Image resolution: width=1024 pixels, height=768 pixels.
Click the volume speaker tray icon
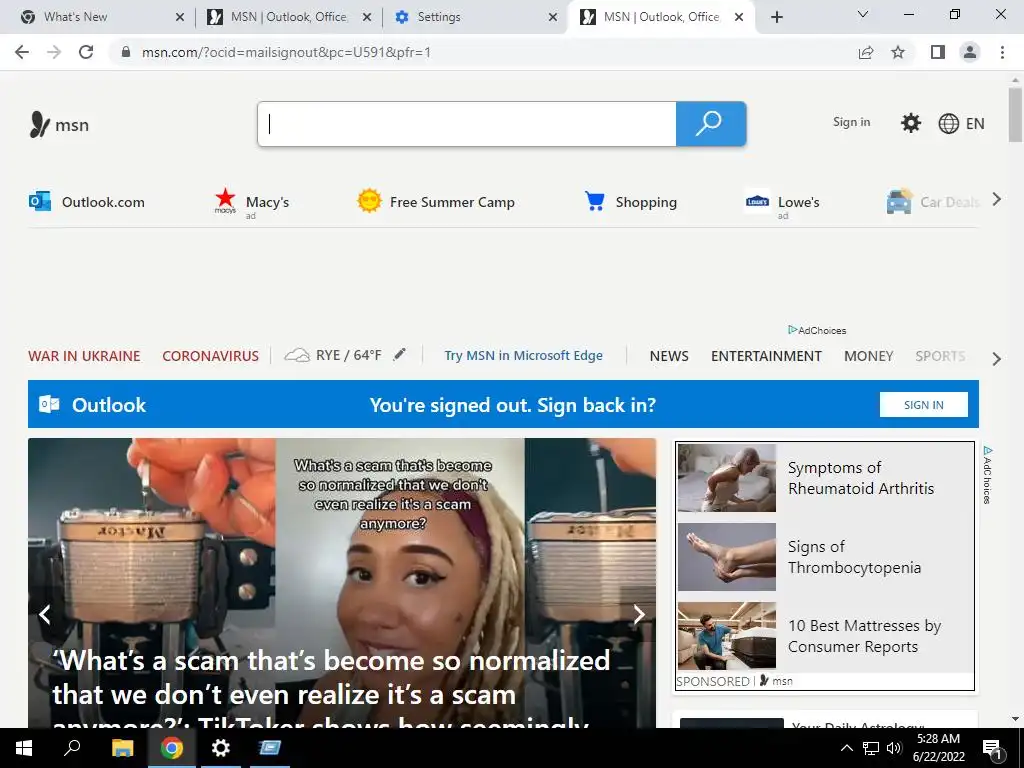point(894,748)
